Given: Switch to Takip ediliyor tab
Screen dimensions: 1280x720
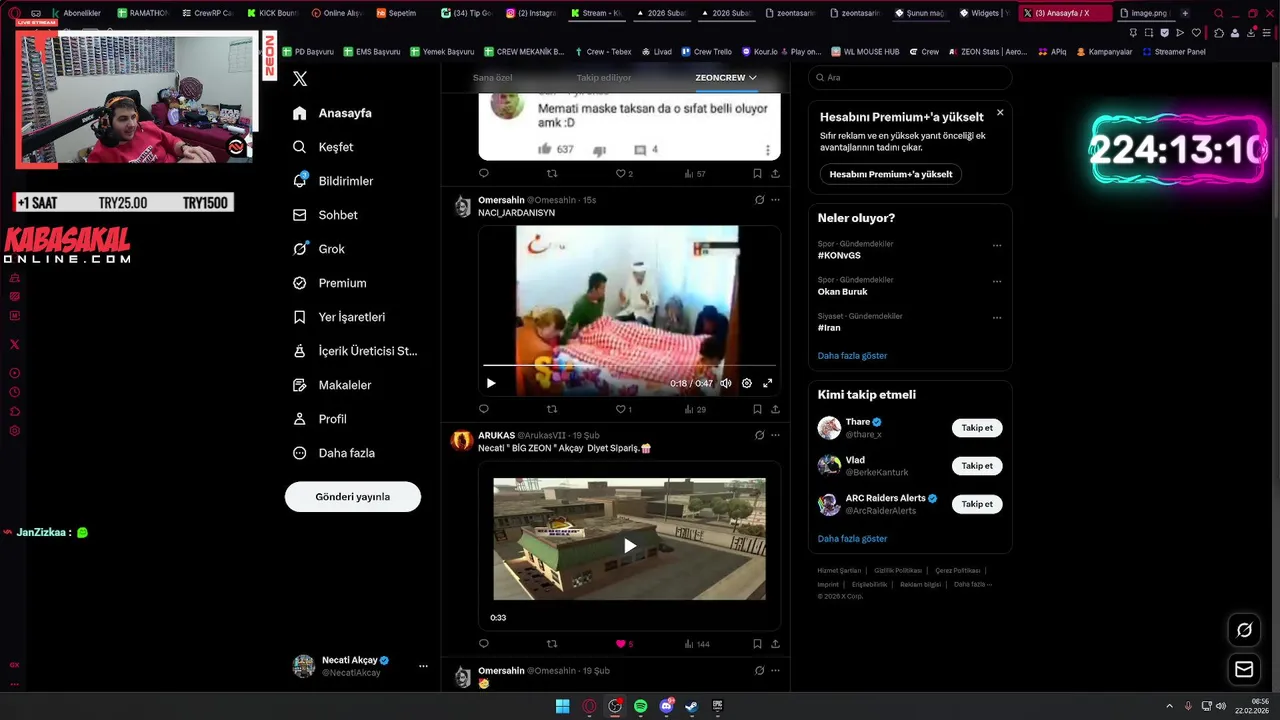Looking at the screenshot, I should (x=604, y=78).
